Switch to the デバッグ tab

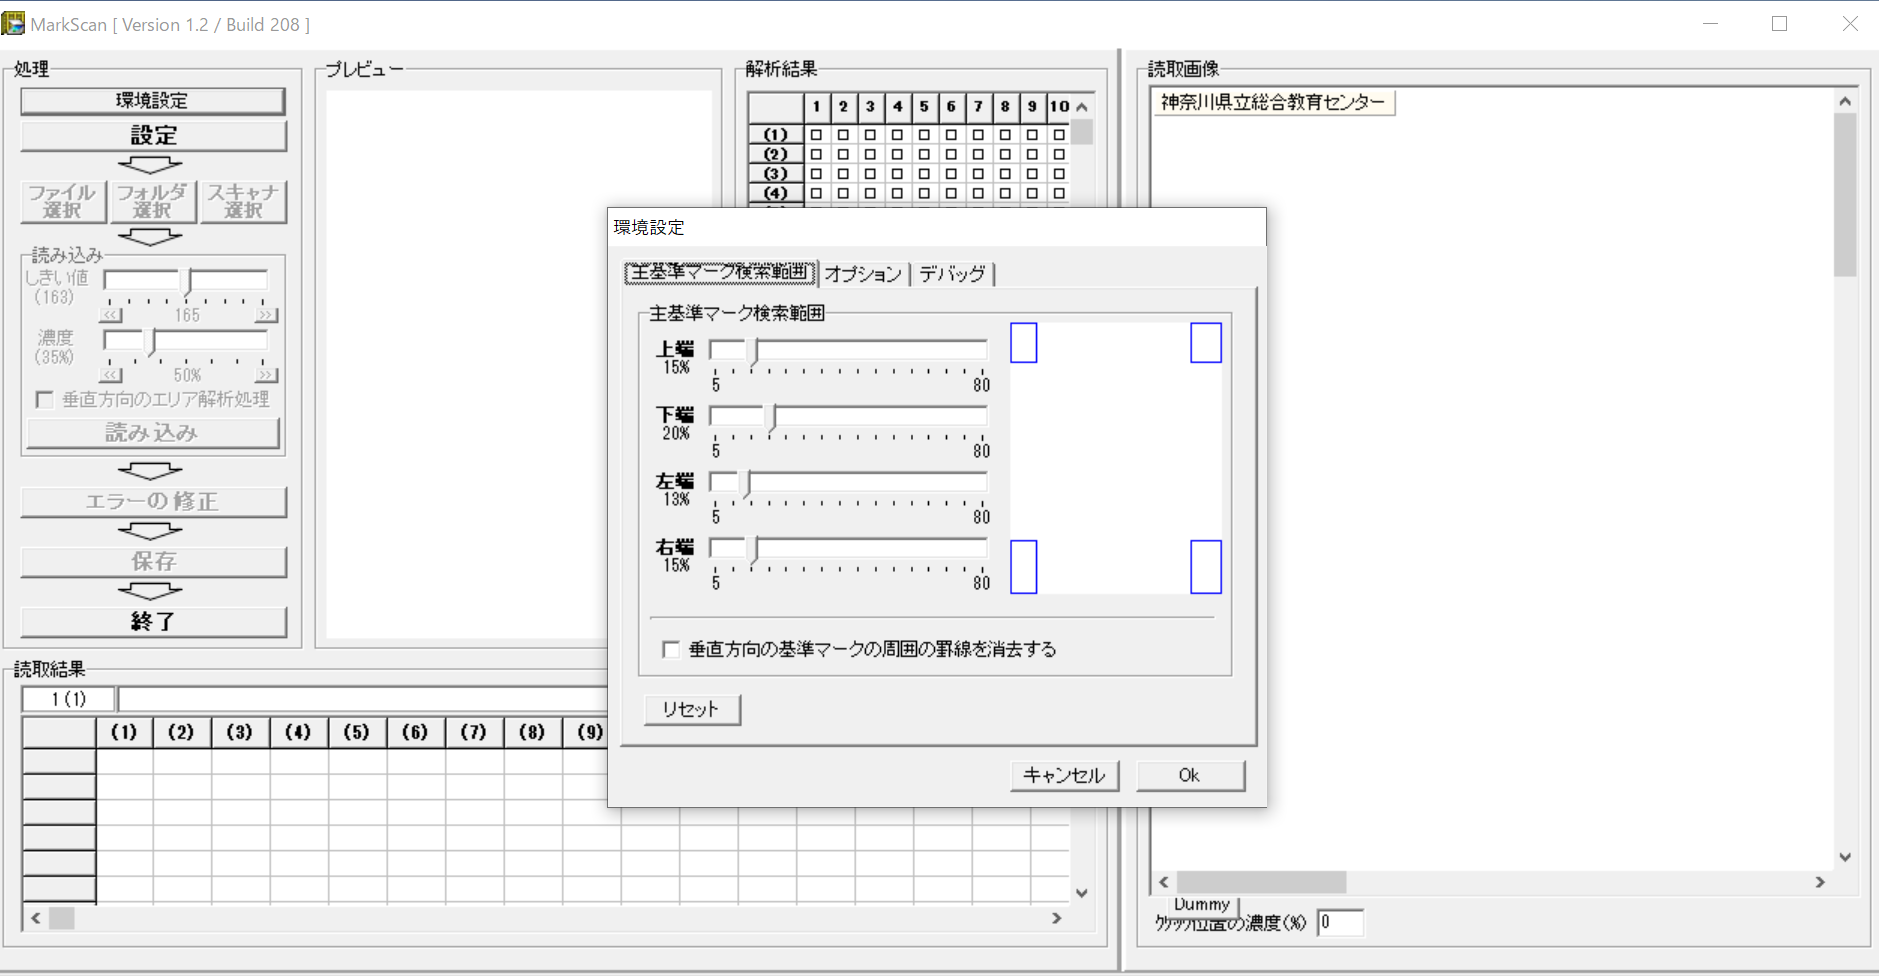coord(952,274)
